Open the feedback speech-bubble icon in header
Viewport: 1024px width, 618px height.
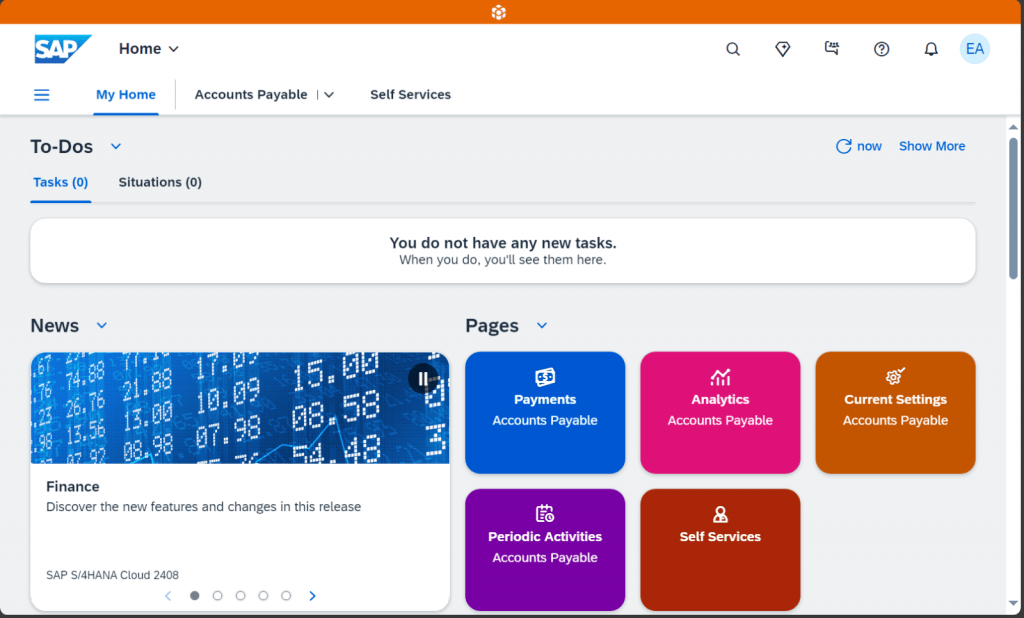point(831,48)
